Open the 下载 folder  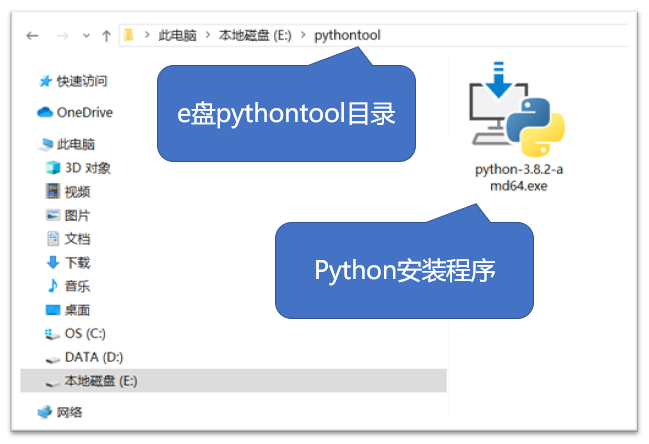[x=77, y=262]
